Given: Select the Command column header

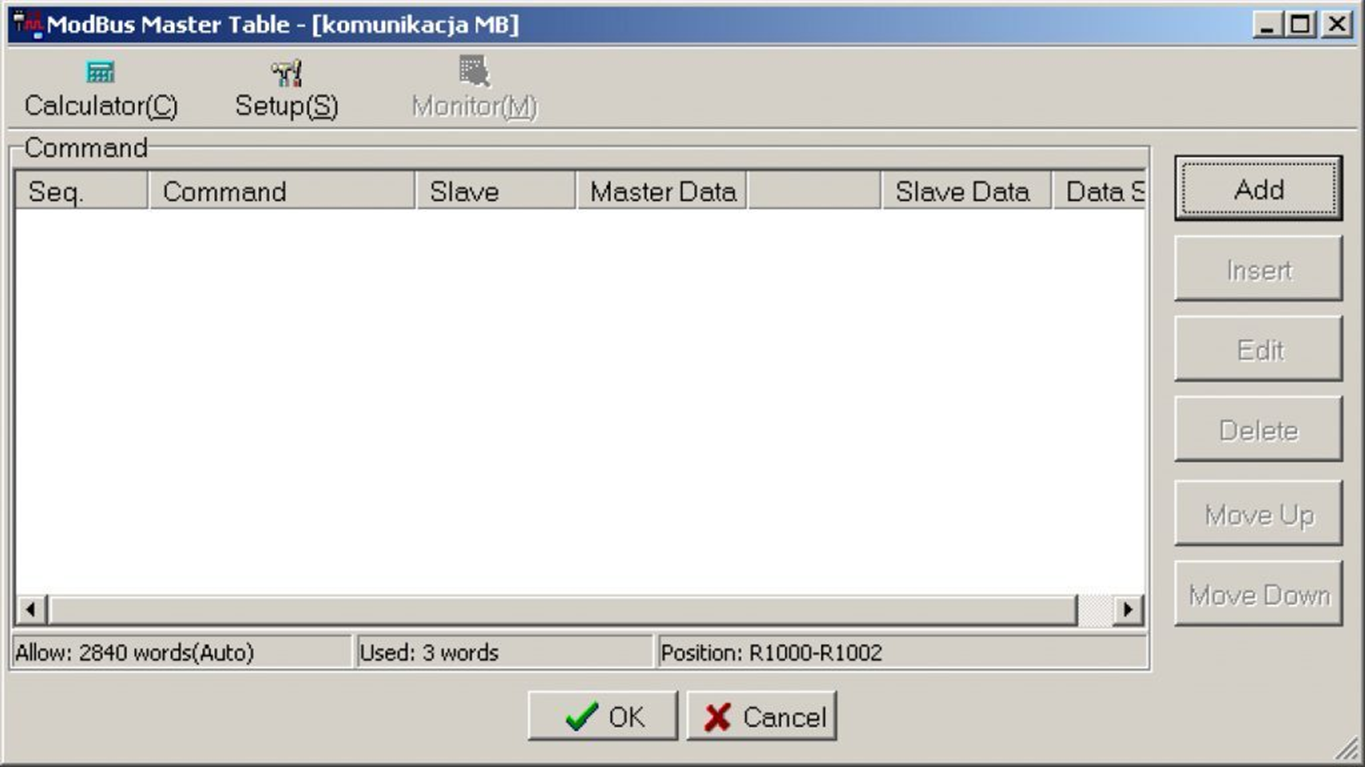Looking at the screenshot, I should click(281, 192).
